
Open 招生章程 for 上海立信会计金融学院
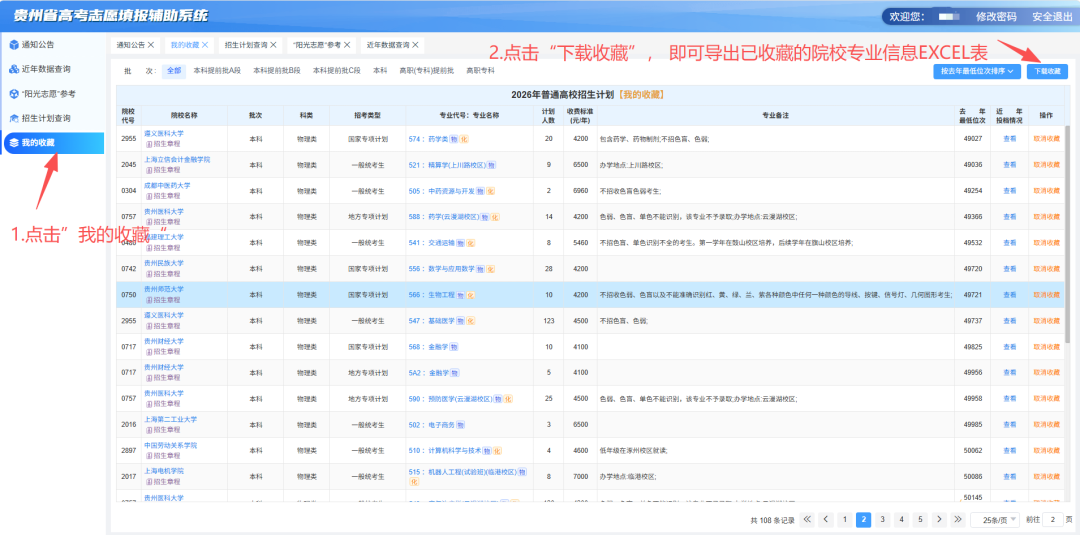[163, 170]
